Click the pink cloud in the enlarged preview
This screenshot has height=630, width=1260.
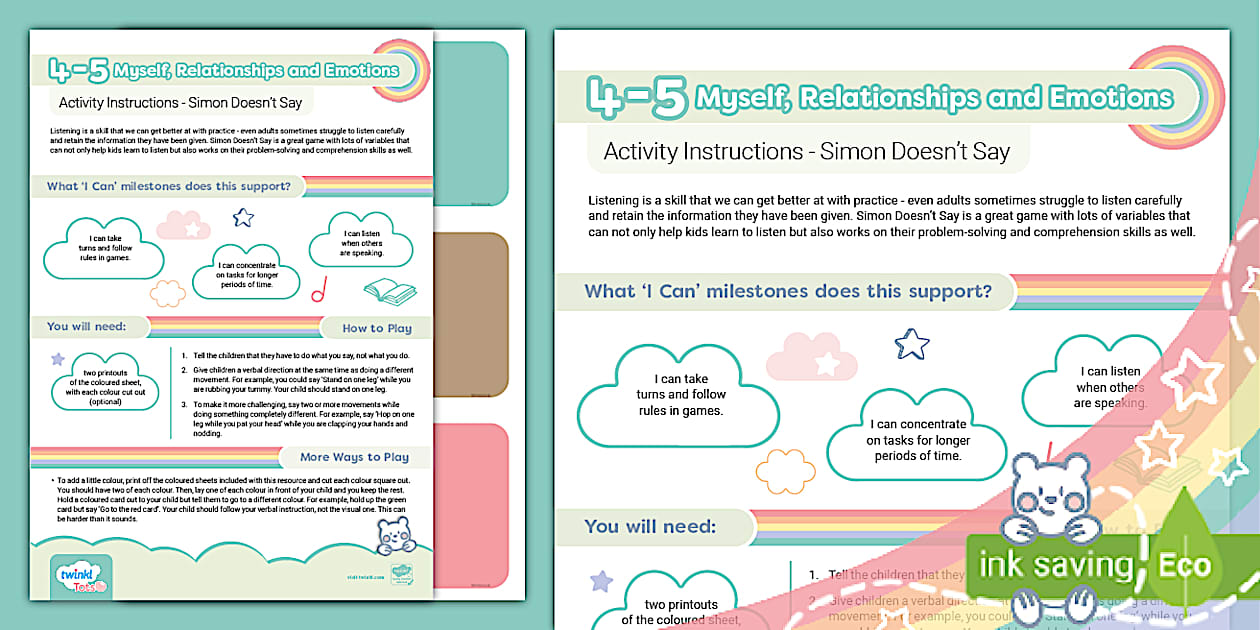[x=804, y=365]
